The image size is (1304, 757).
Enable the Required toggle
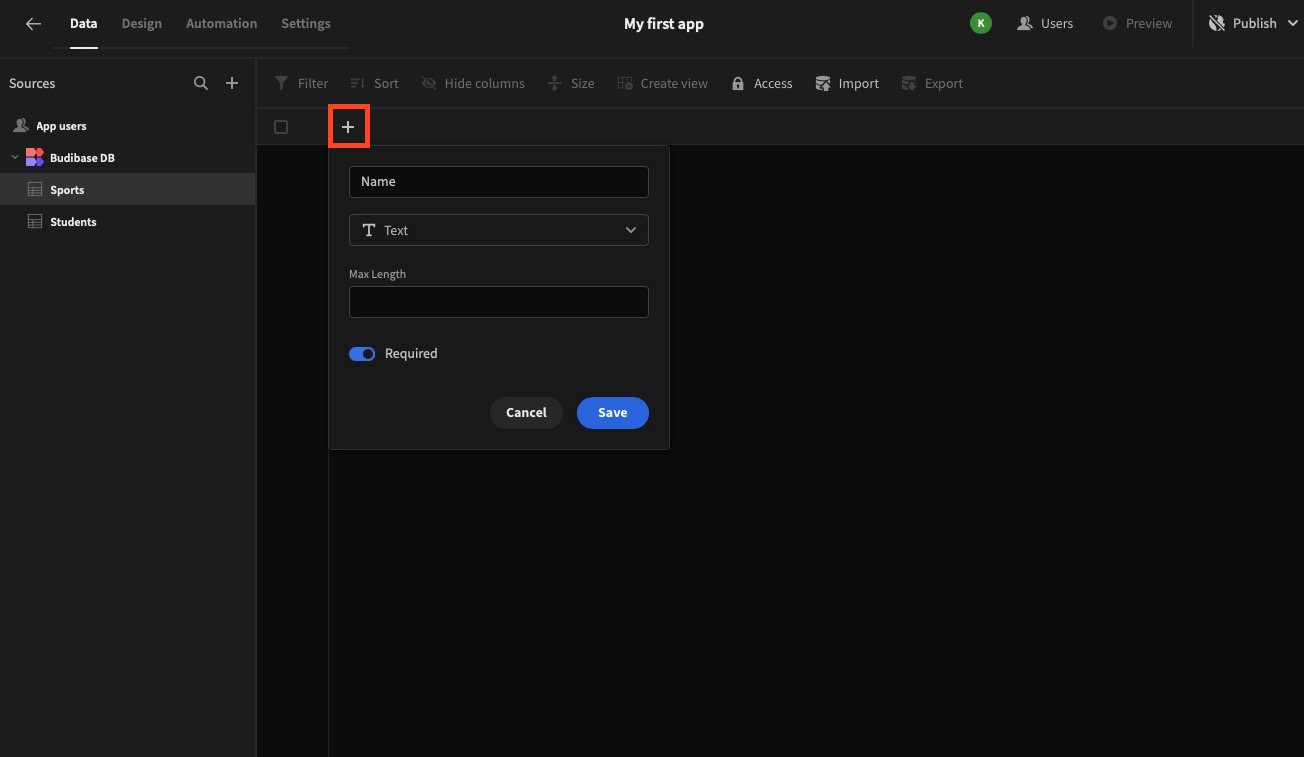[x=362, y=353]
